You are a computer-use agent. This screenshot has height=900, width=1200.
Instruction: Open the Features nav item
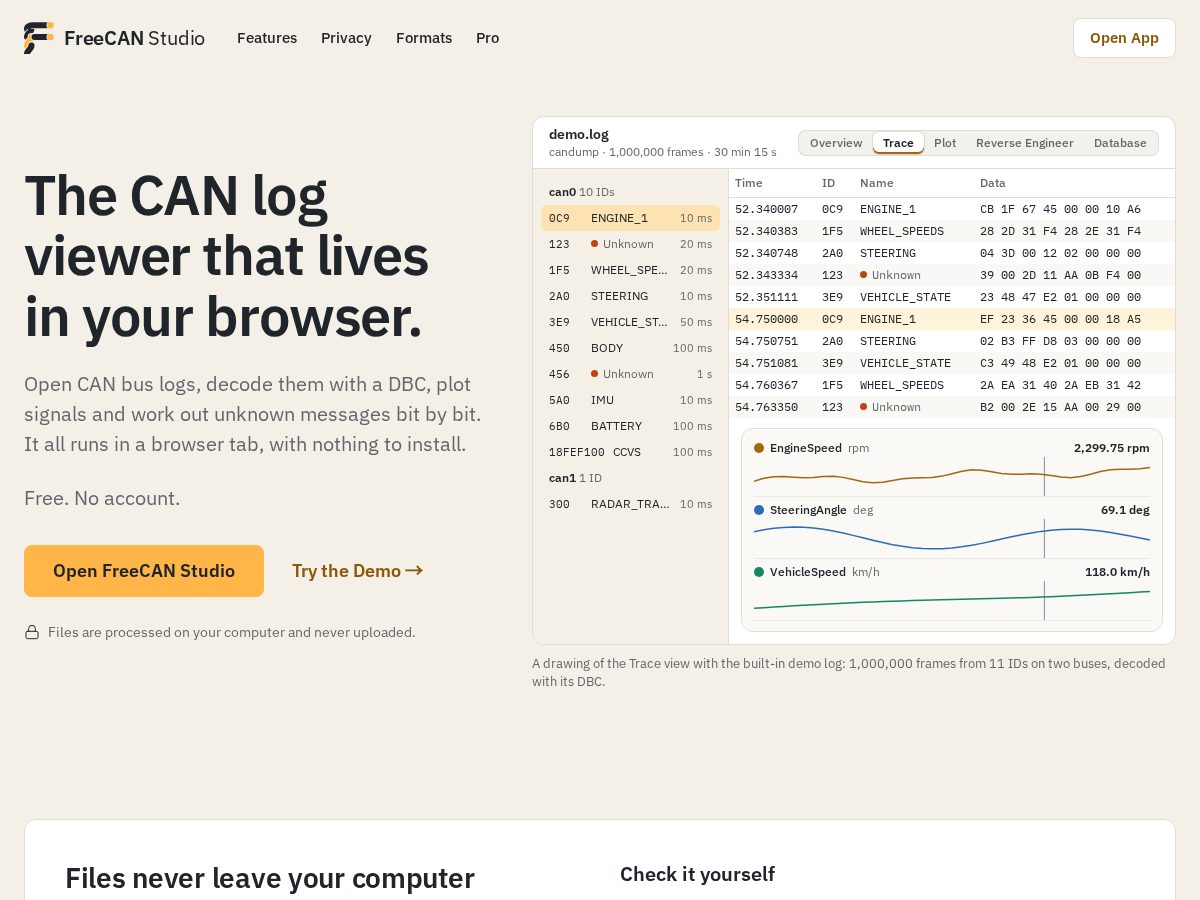267,38
